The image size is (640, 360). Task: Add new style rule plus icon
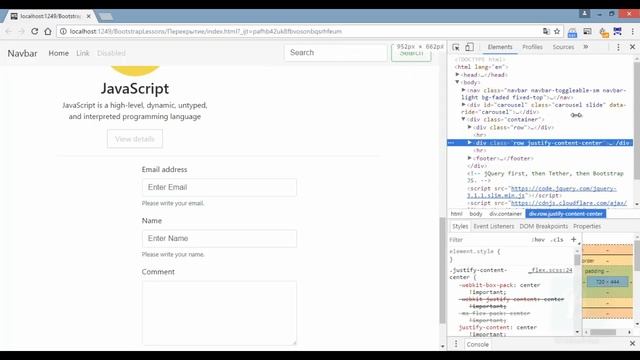573,240
